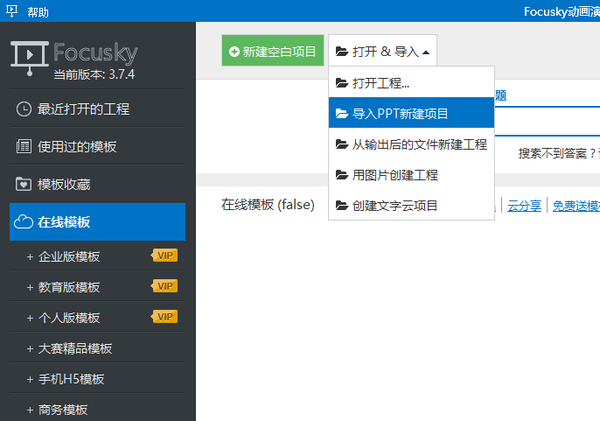Open the 免费送模板 link
This screenshot has width=600, height=421.
click(x=576, y=206)
